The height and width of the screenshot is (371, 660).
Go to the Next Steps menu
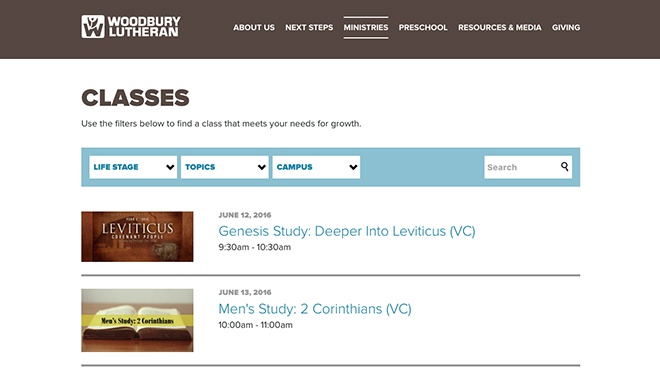(x=309, y=27)
